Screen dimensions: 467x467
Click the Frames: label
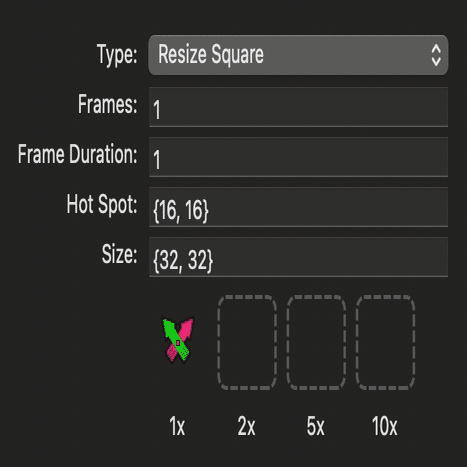pos(107,104)
